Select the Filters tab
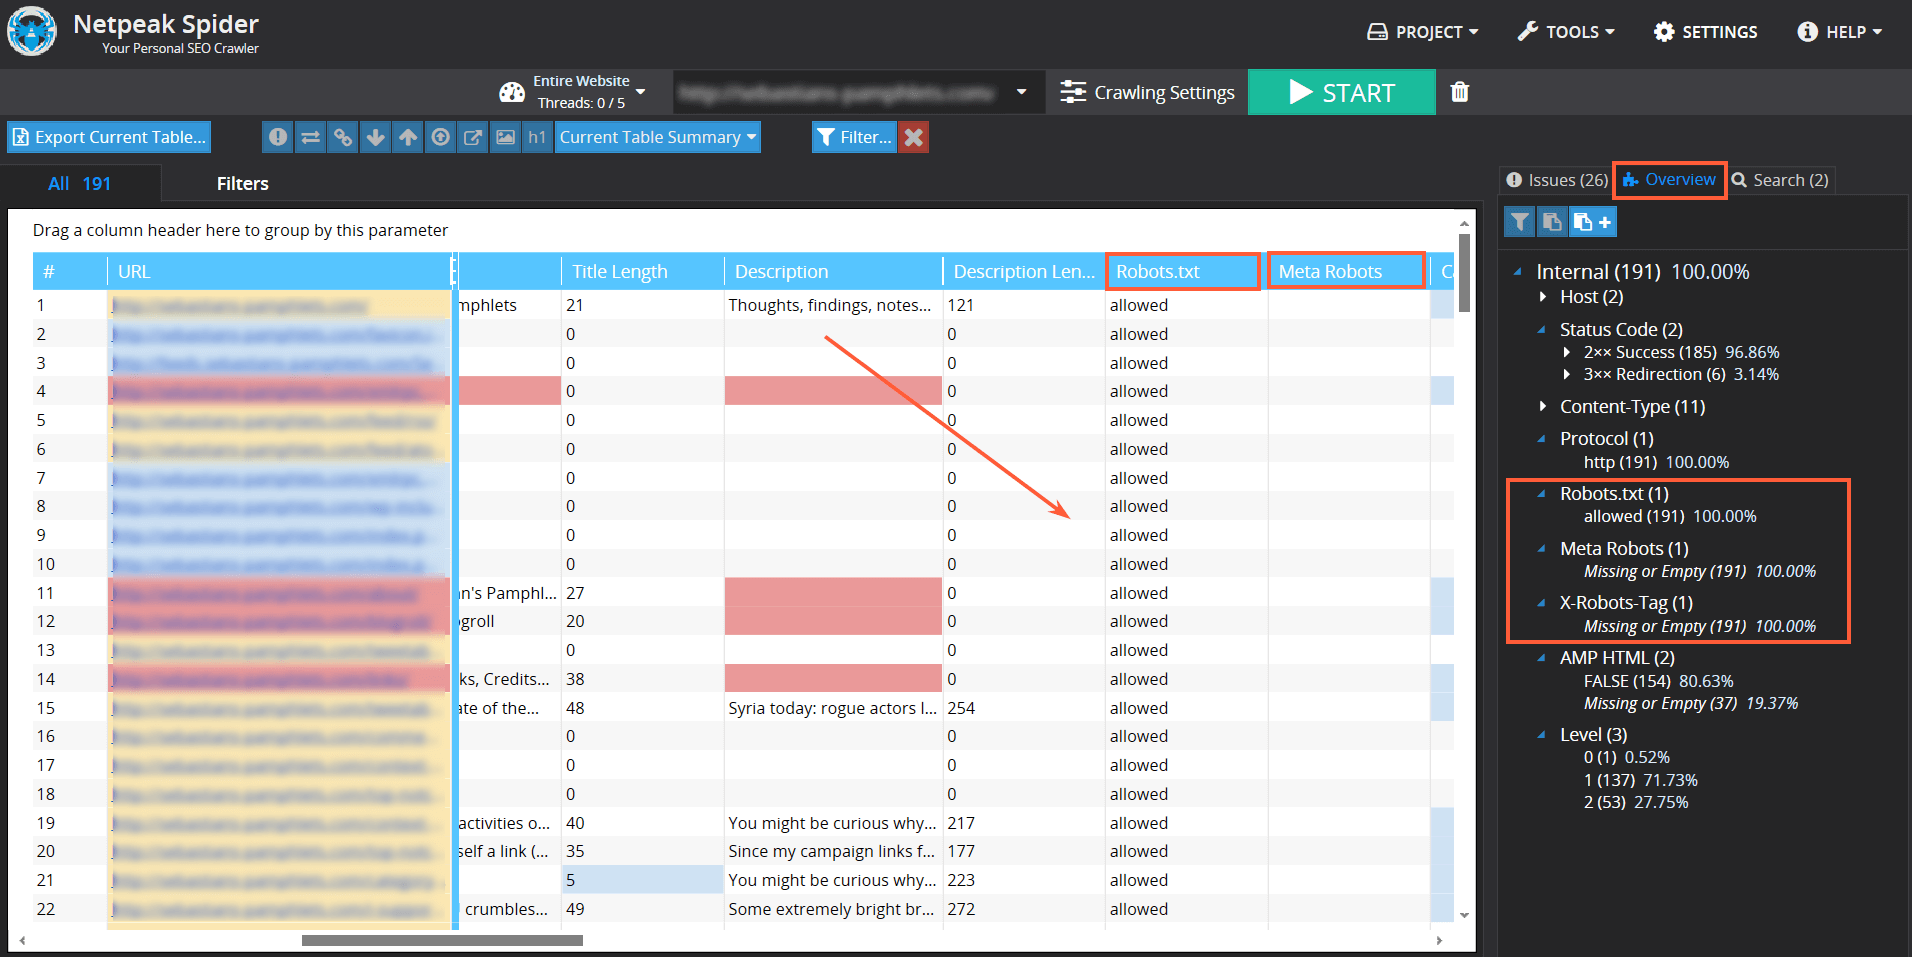The width and height of the screenshot is (1912, 957). (243, 183)
